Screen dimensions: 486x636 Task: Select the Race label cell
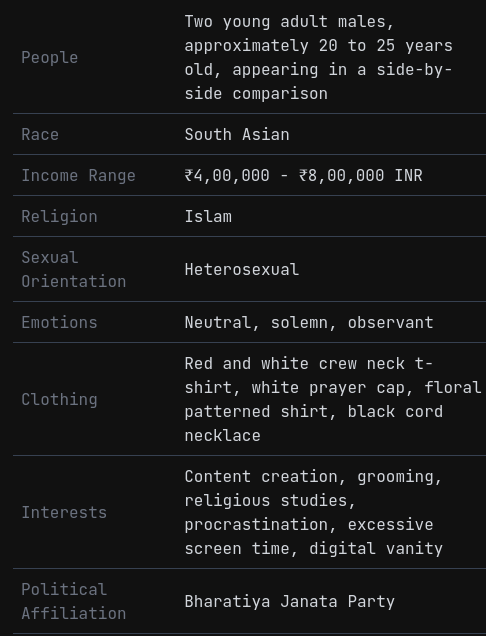coord(40,134)
